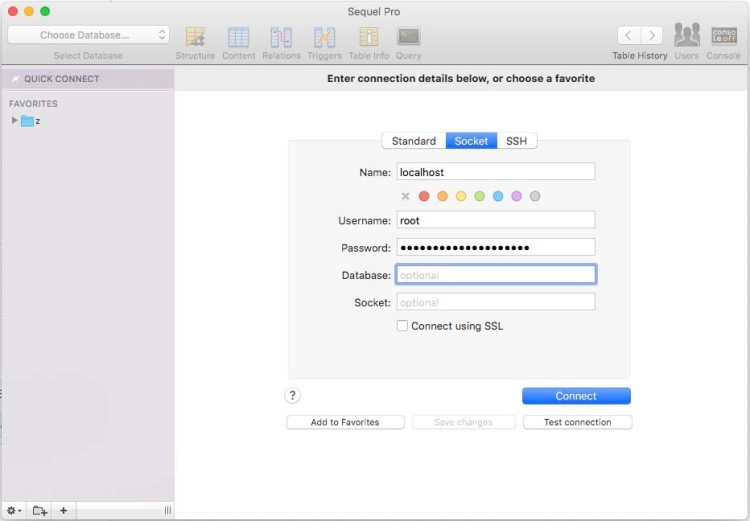Click the Username field containing root

(496, 220)
